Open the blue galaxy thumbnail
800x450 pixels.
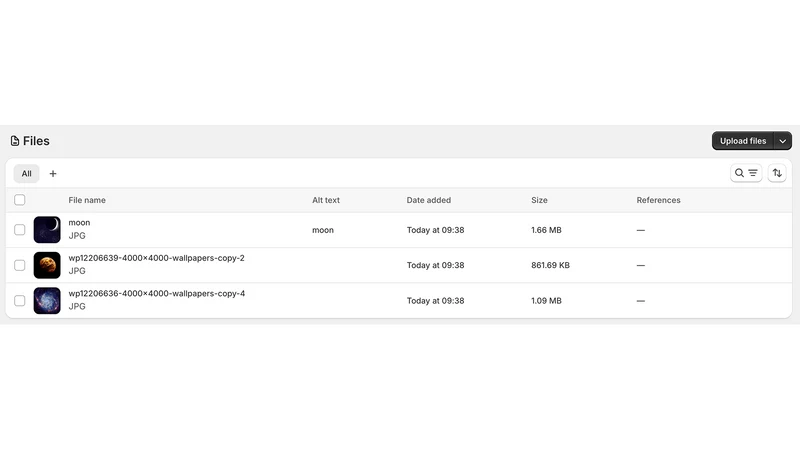tap(47, 301)
